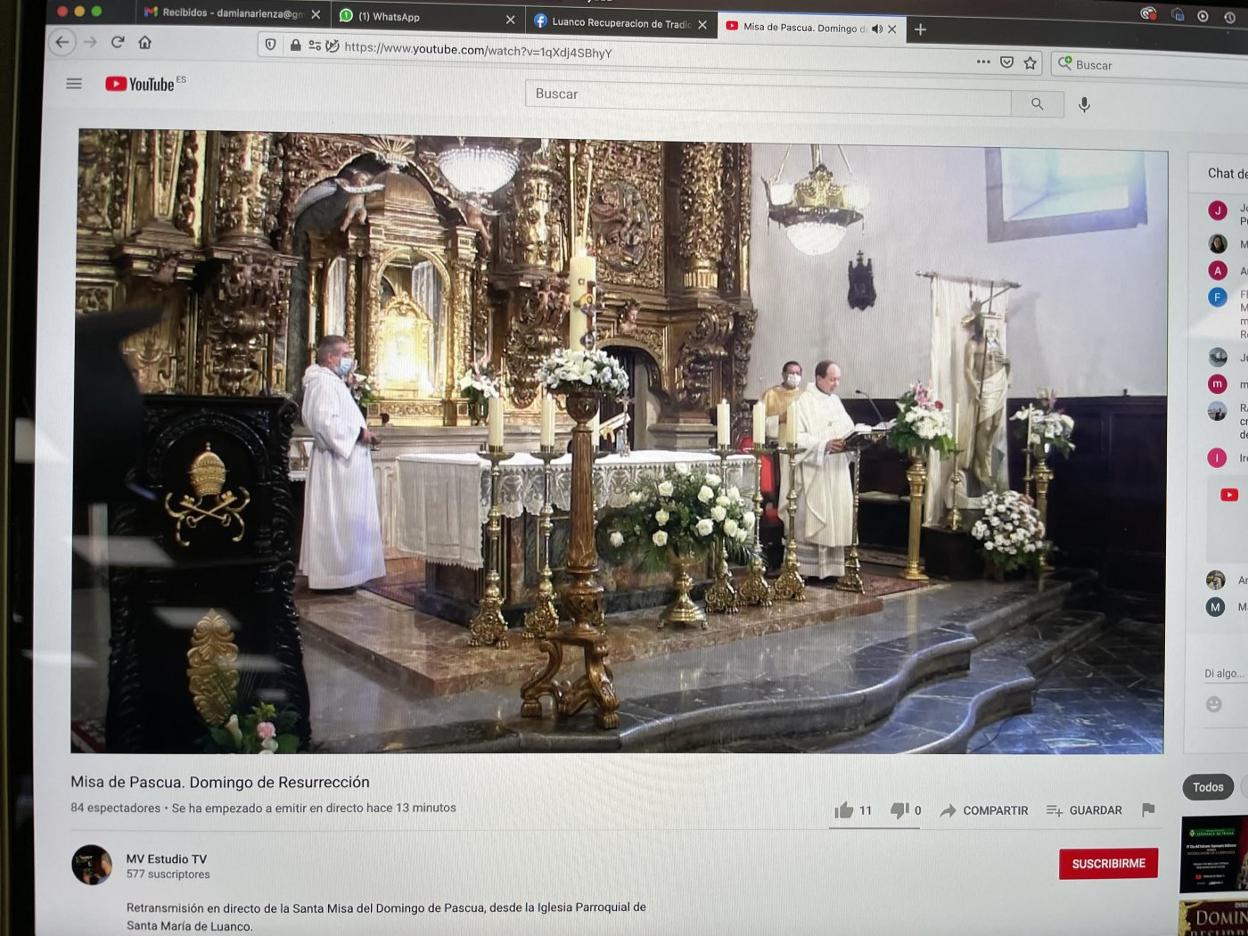This screenshot has width=1248, height=936.
Task: Activate voice search microphone icon
Action: coord(1084,105)
